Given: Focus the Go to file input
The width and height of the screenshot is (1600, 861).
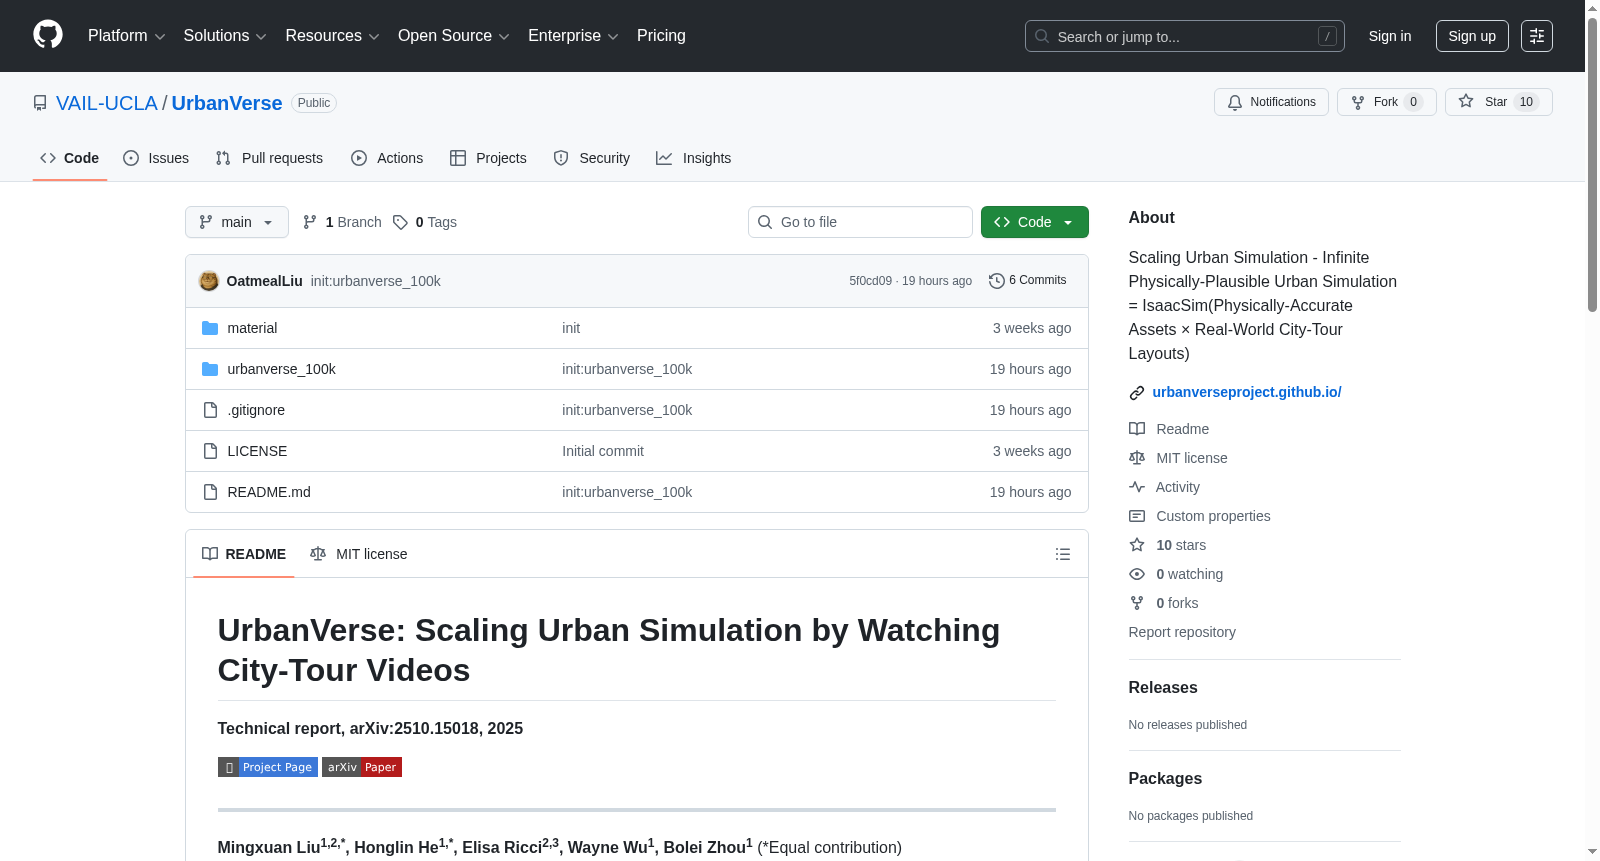Looking at the screenshot, I should [x=860, y=222].
